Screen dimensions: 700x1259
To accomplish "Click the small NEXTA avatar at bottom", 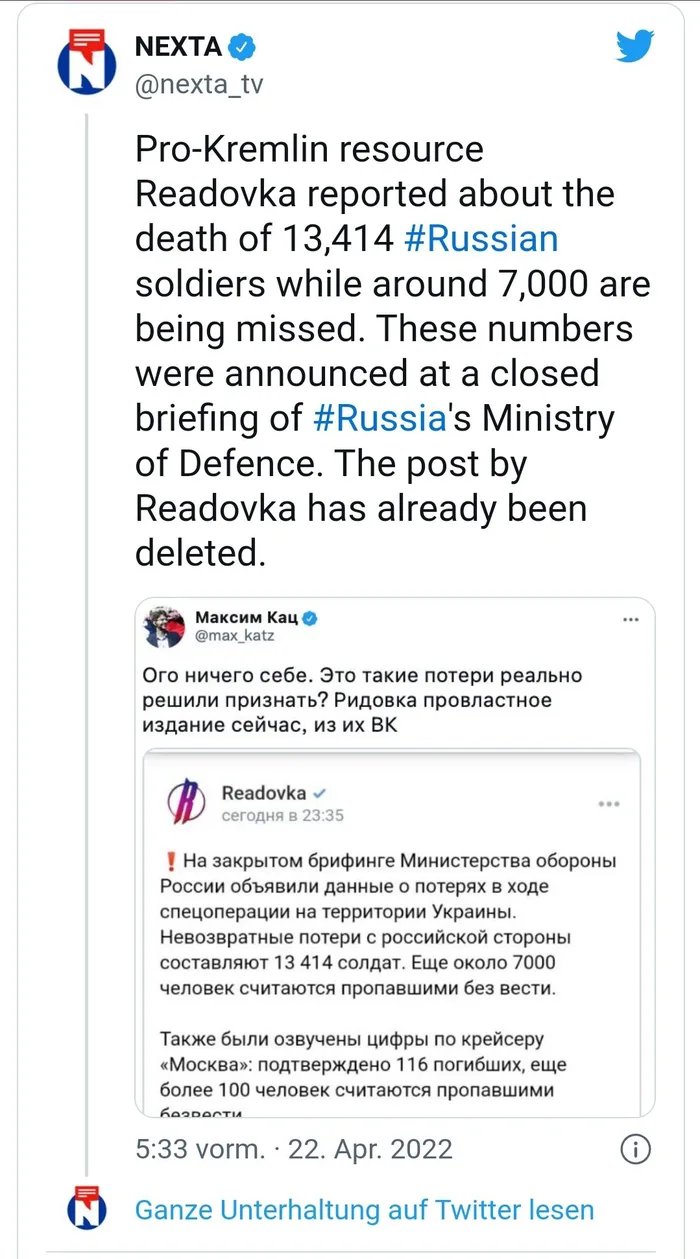I will click(86, 1209).
